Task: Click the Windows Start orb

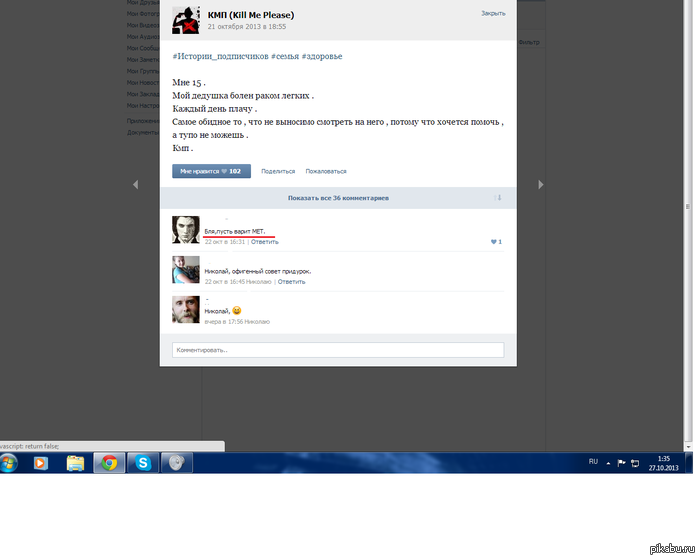Action: tap(8, 463)
